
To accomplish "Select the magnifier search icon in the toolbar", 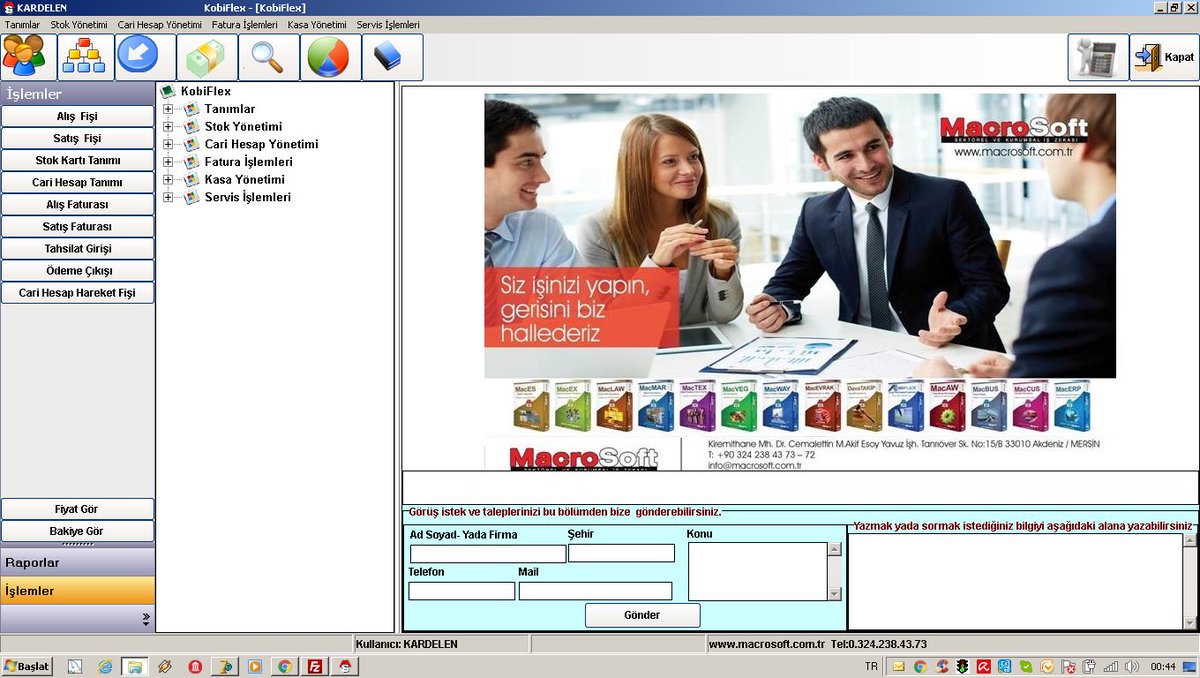I will 268,57.
